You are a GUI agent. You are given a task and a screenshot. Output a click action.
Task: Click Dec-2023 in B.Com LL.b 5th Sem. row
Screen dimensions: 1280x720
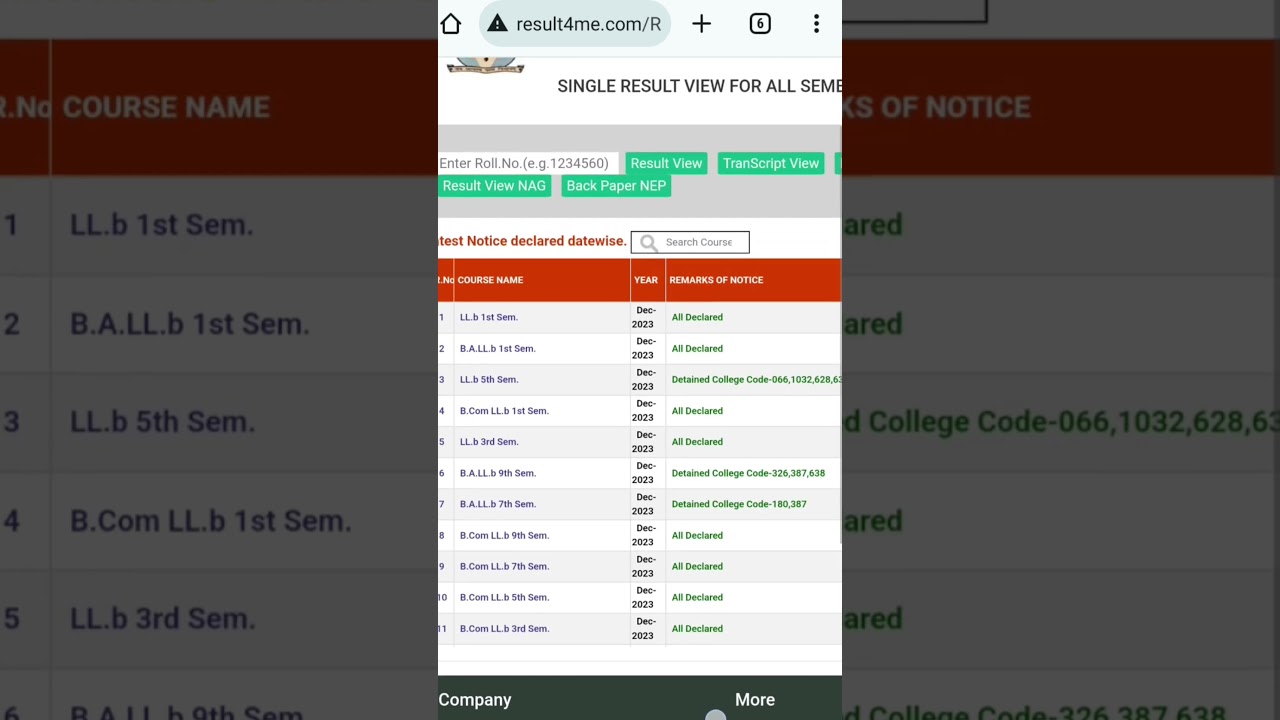pyautogui.click(x=645, y=597)
